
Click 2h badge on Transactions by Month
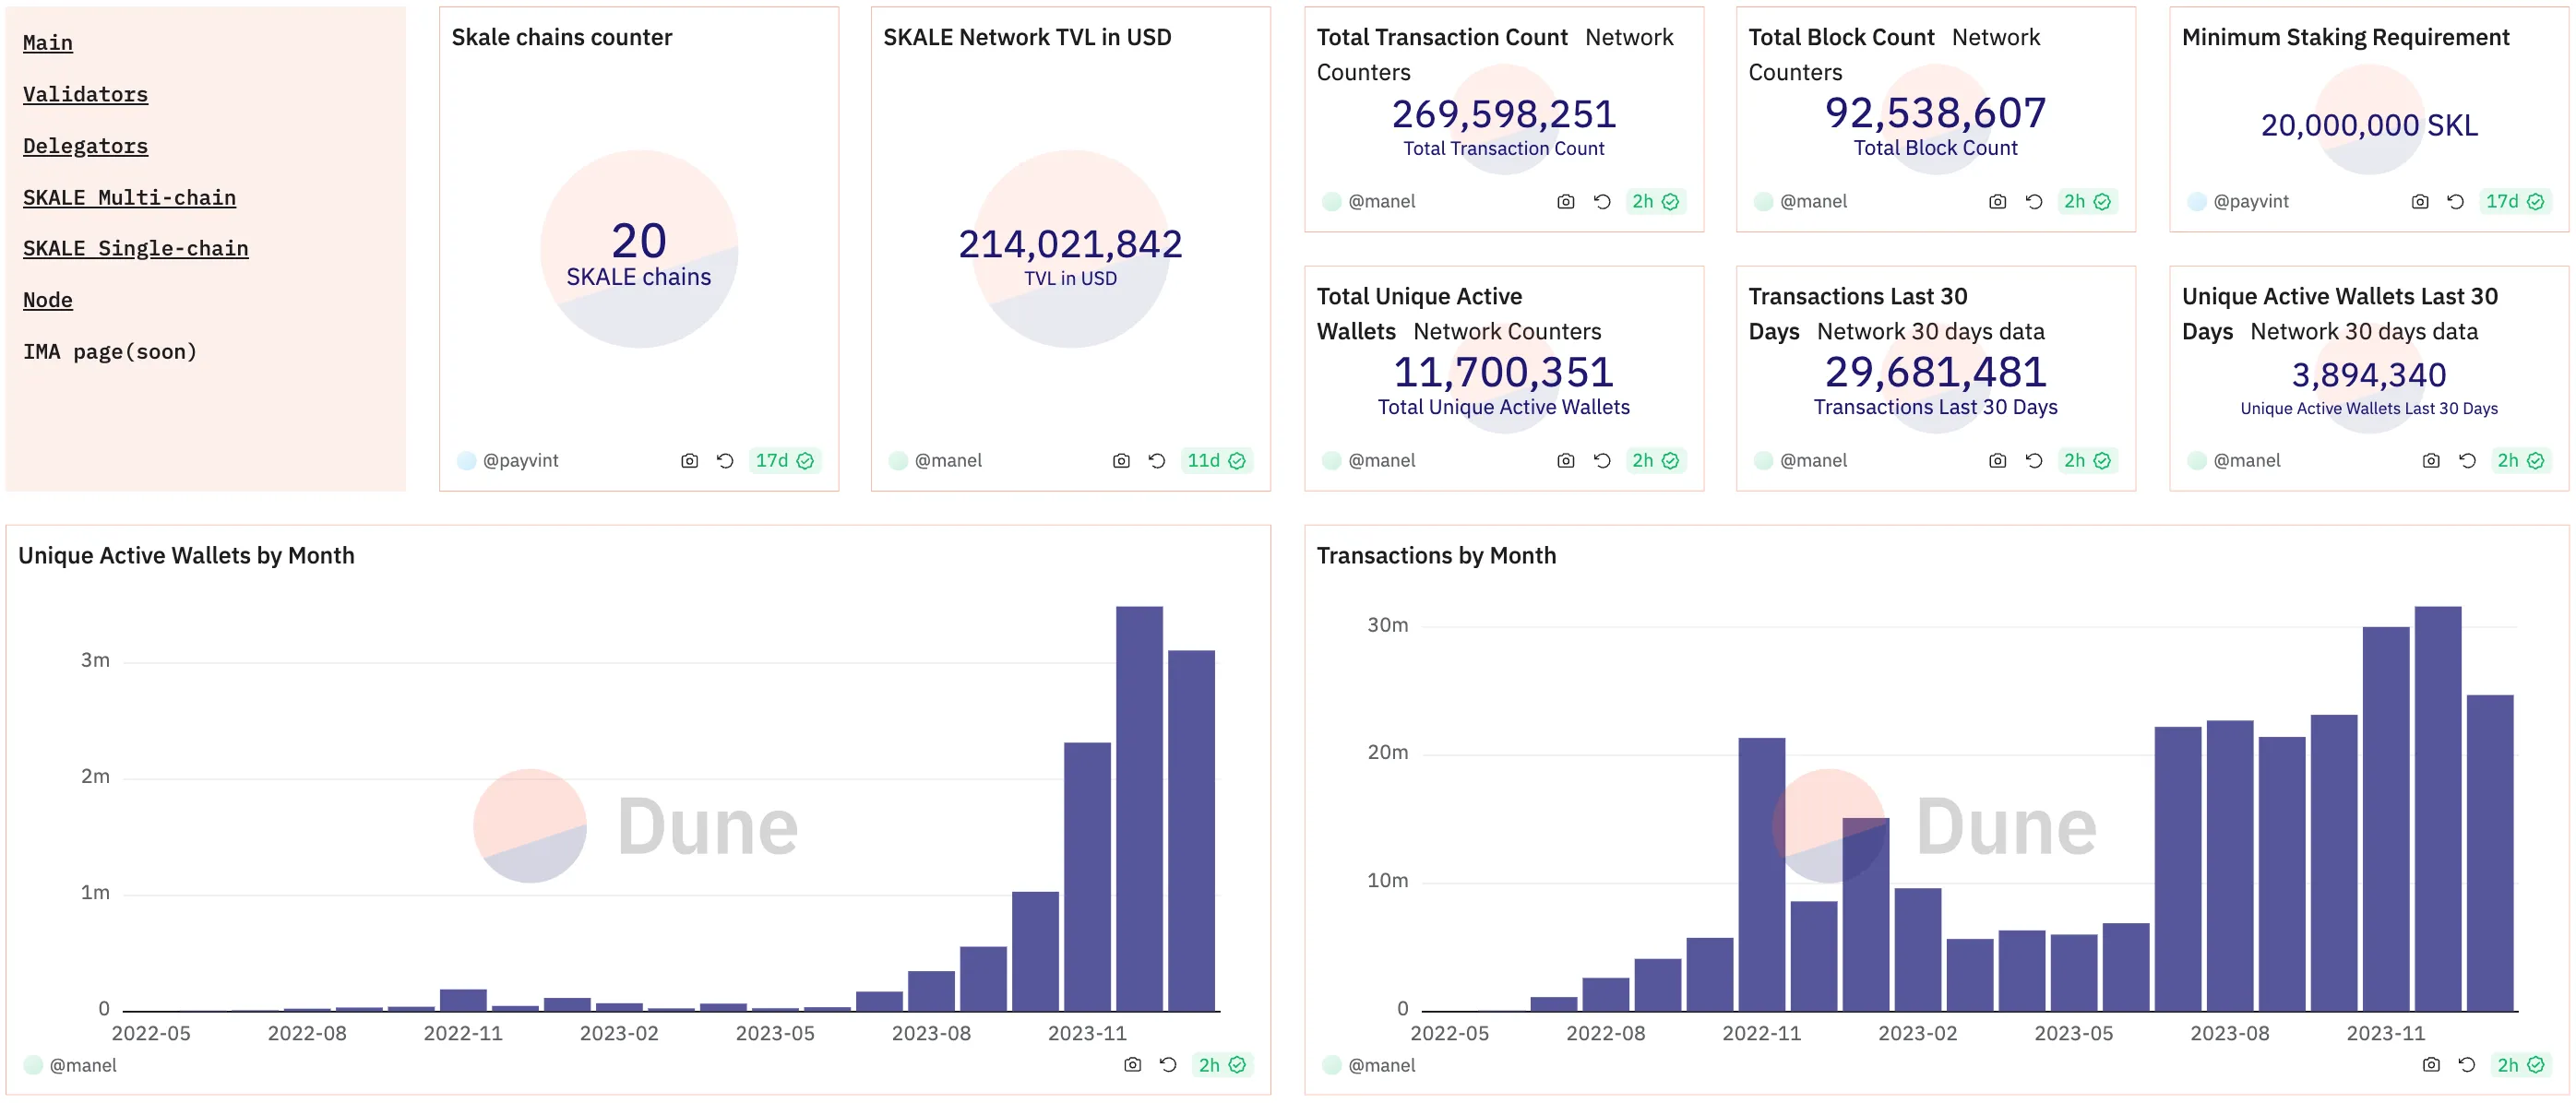(2521, 1066)
